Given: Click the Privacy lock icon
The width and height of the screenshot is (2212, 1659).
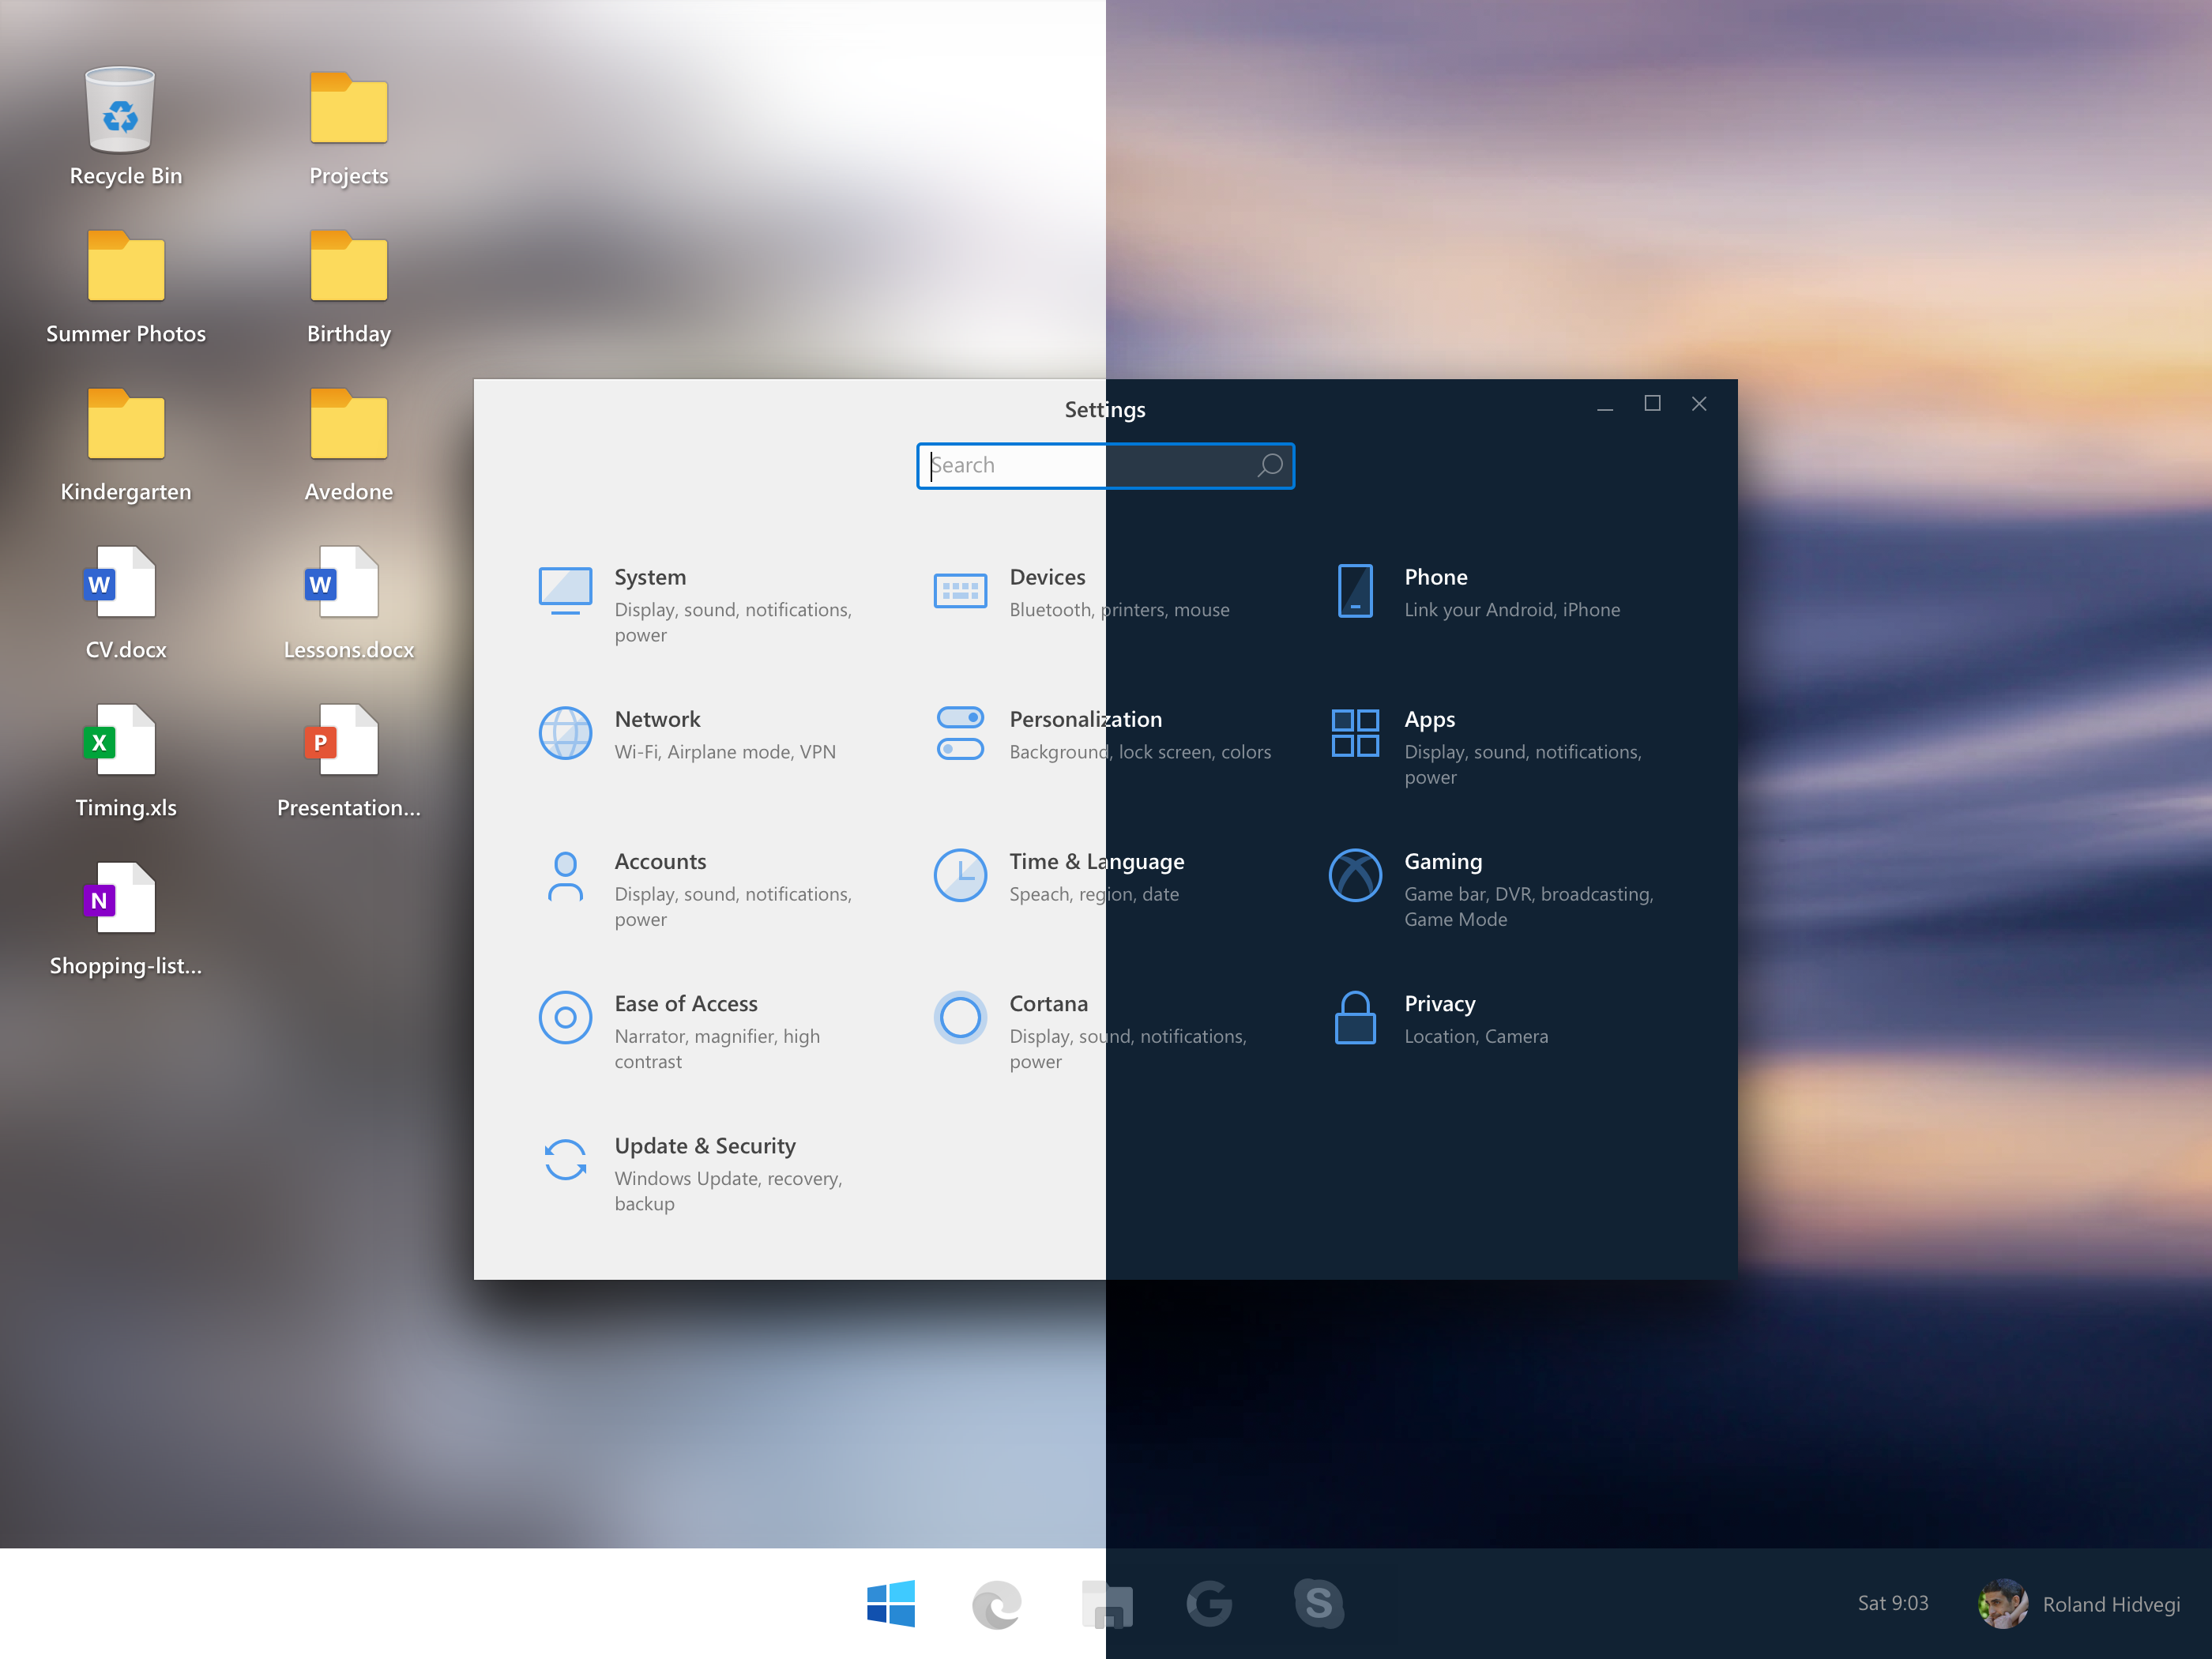Looking at the screenshot, I should [1355, 1018].
